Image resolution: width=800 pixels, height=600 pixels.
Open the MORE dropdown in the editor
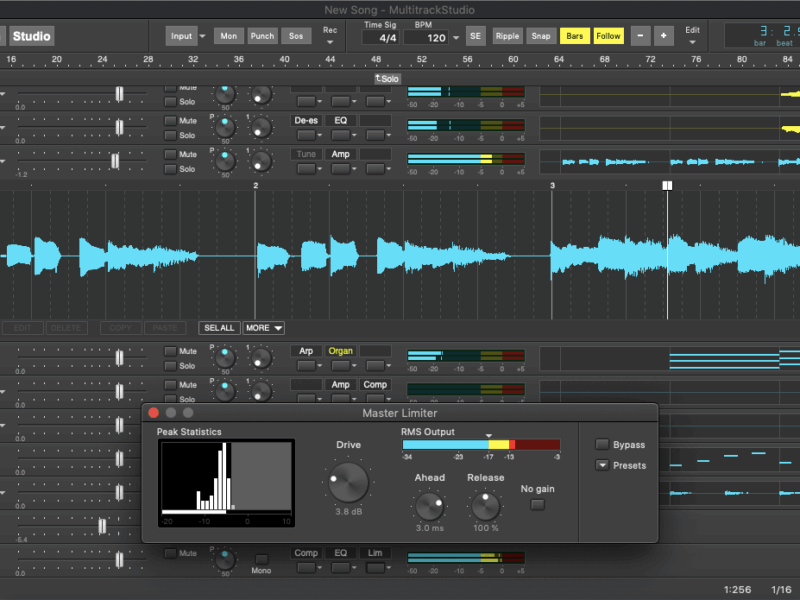point(263,328)
